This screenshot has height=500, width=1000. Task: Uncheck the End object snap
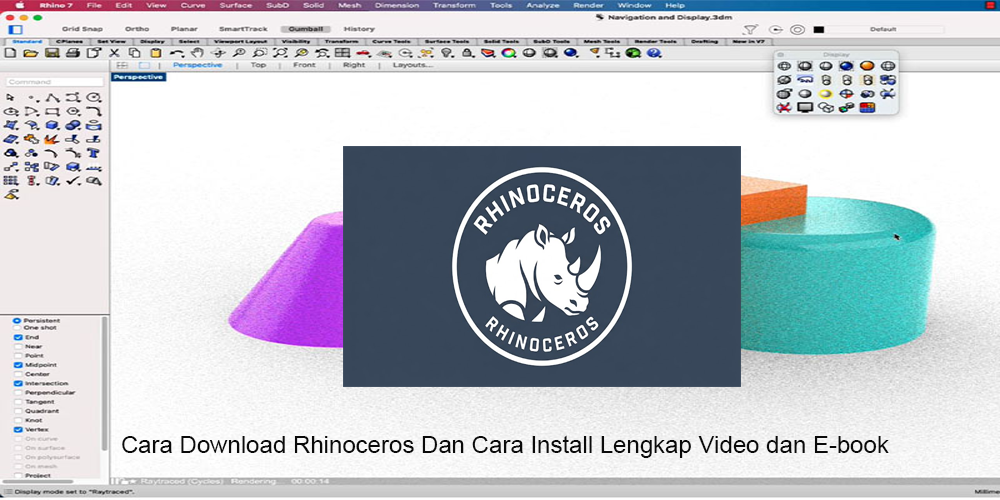18,337
